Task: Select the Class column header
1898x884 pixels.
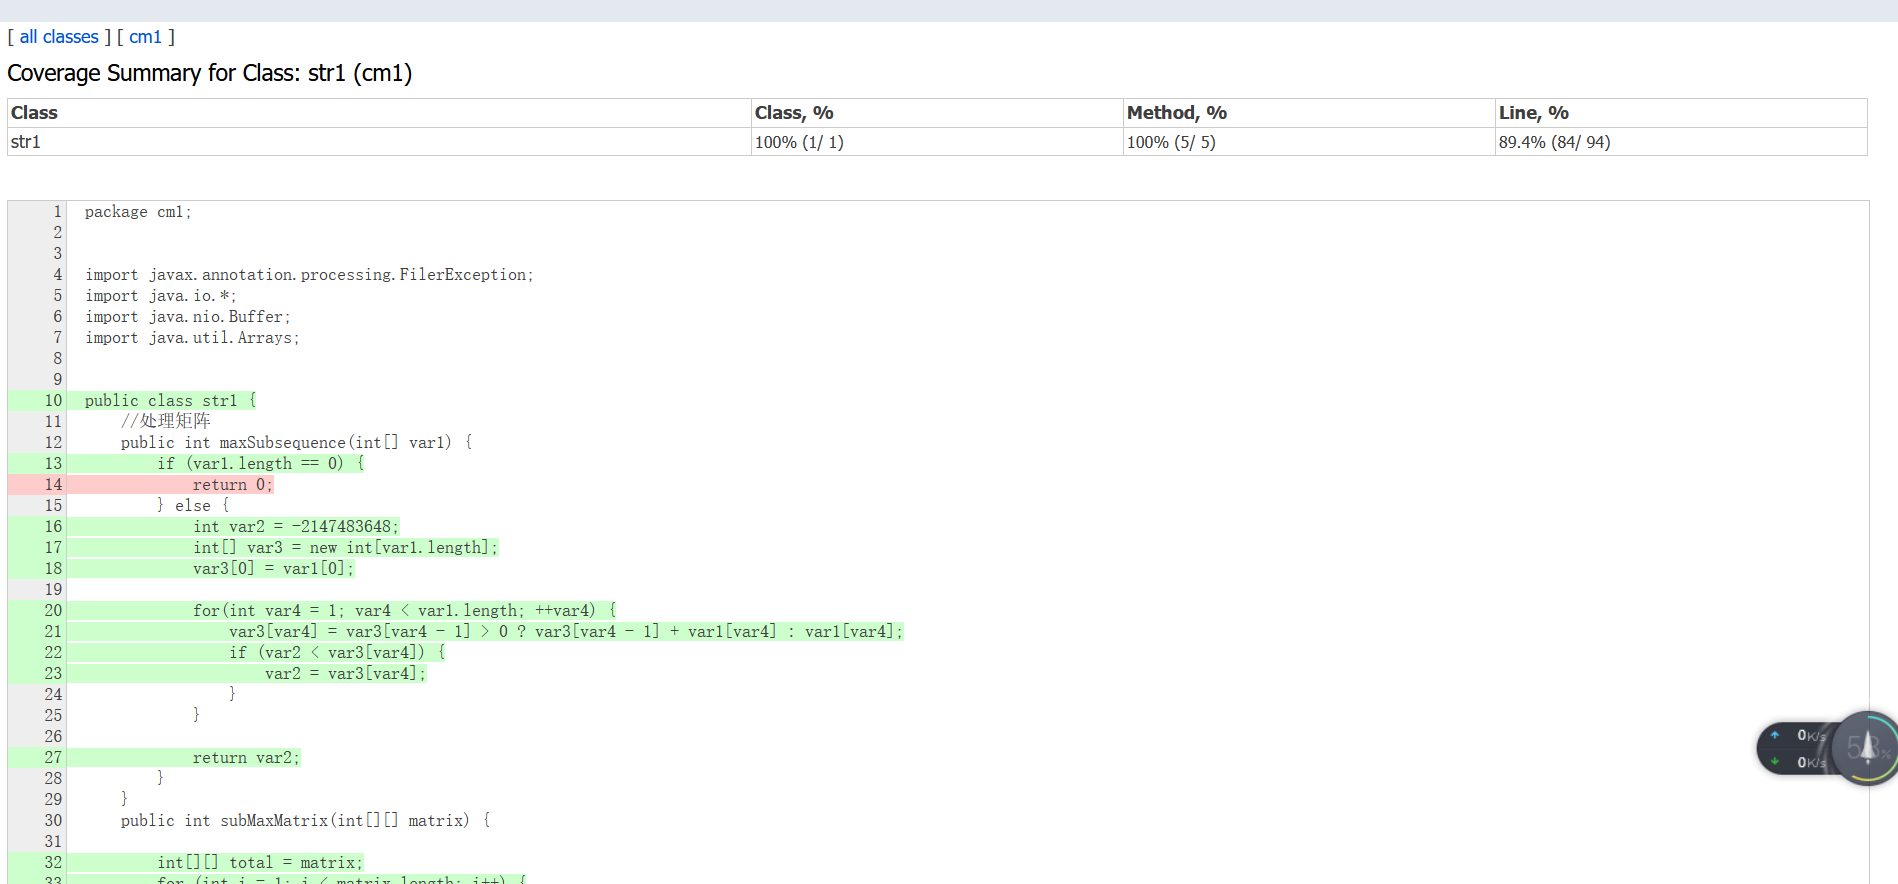Action: (379, 113)
